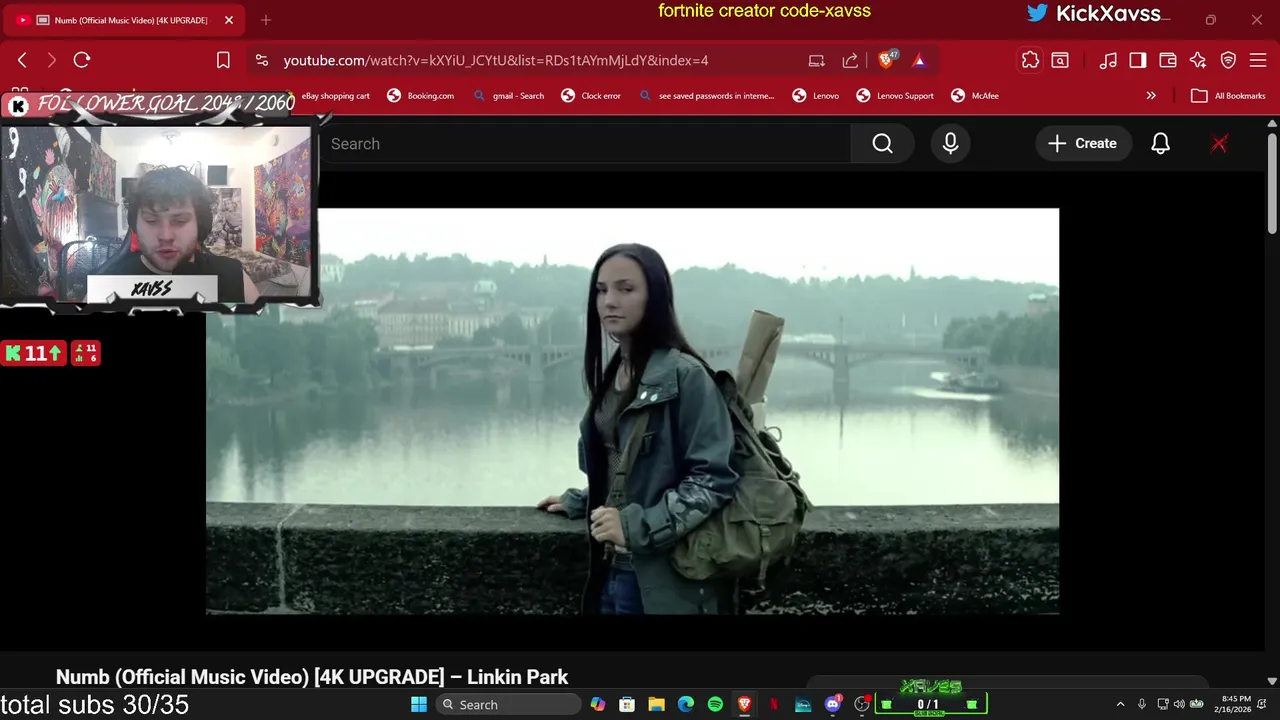Select the Numb (Official Music Video) tab
1280x720 pixels.
pyautogui.click(x=122, y=20)
